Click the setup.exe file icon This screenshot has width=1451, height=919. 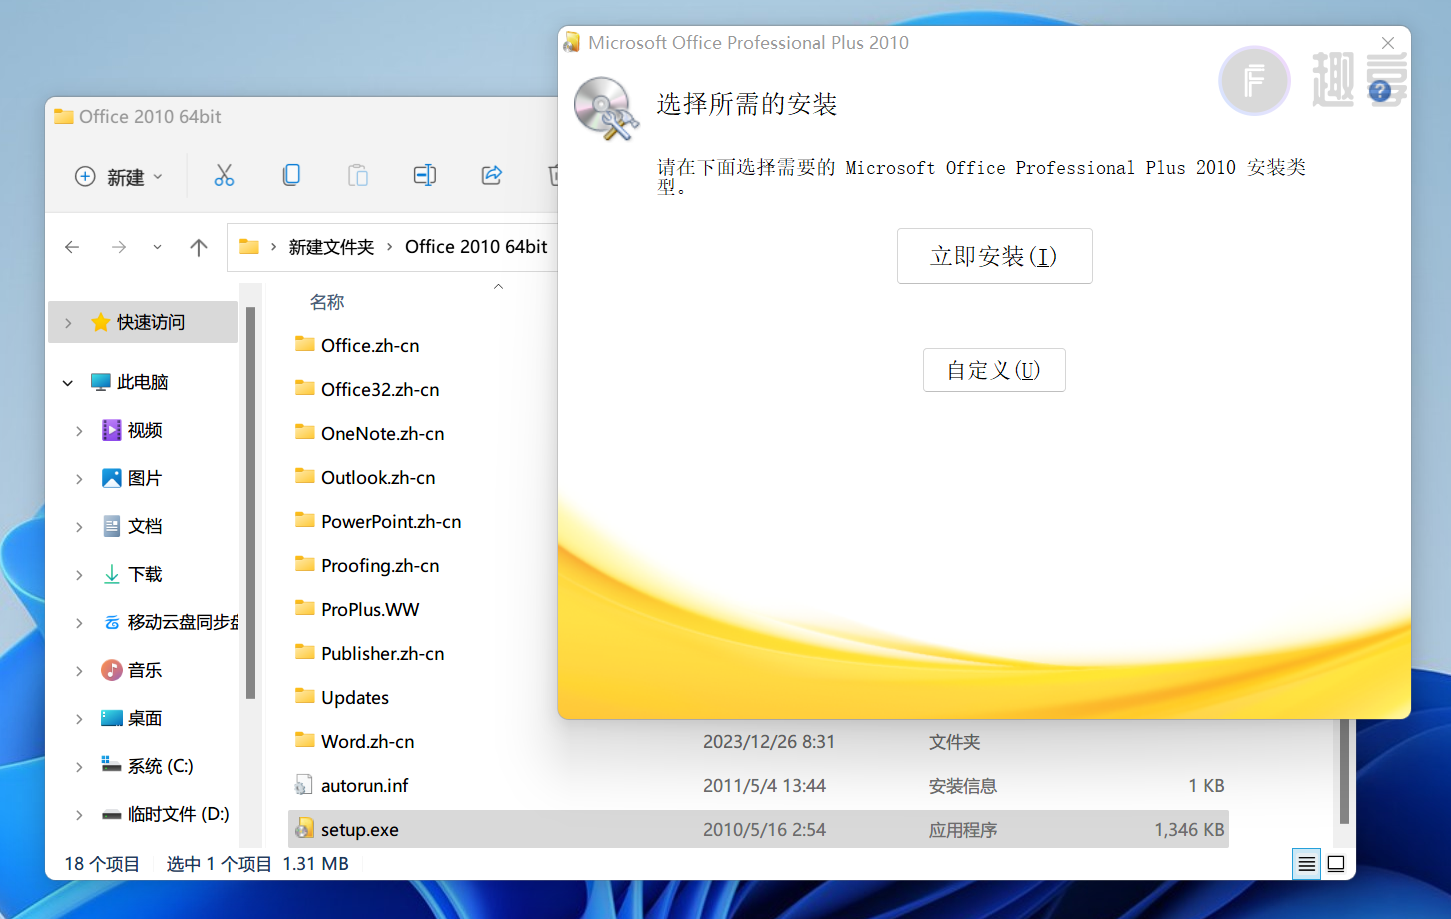pyautogui.click(x=305, y=829)
